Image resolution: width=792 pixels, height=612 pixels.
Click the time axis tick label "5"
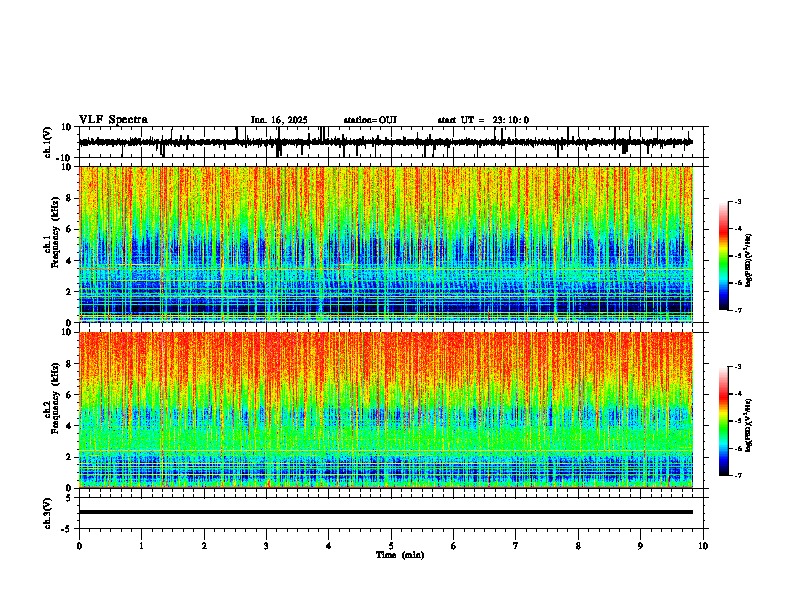(391, 546)
